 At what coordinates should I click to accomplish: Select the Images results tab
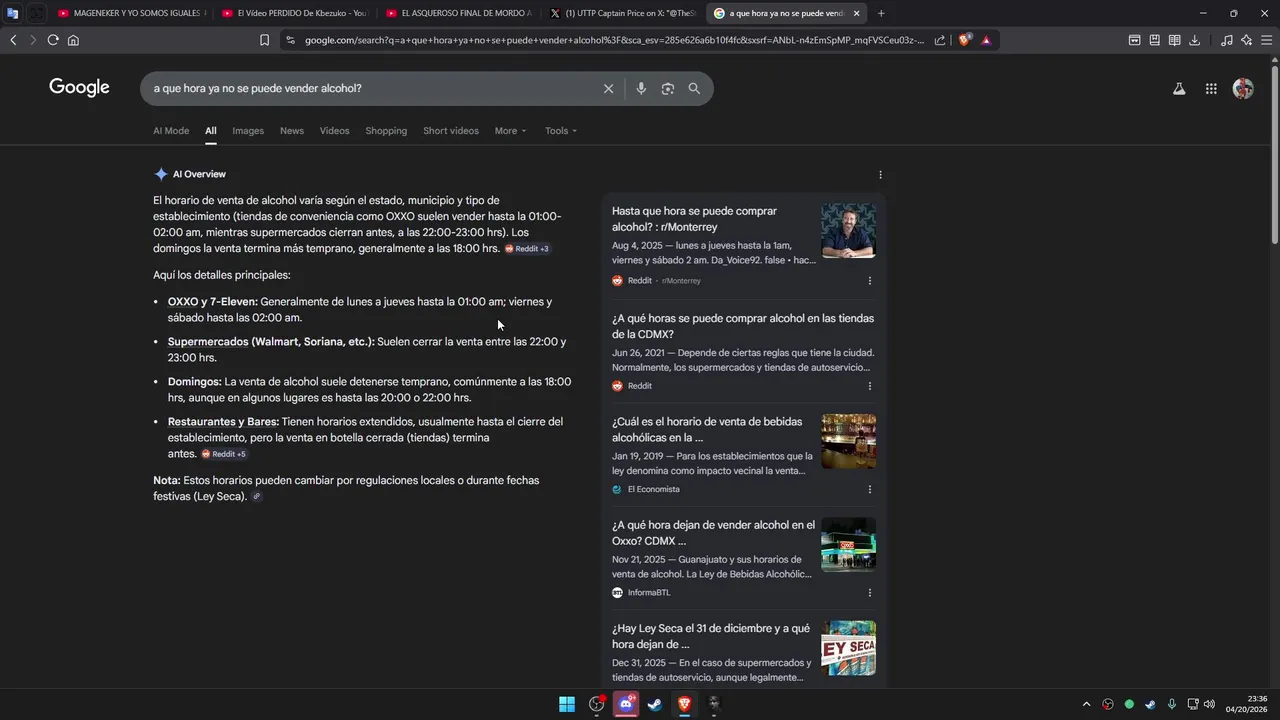click(248, 131)
